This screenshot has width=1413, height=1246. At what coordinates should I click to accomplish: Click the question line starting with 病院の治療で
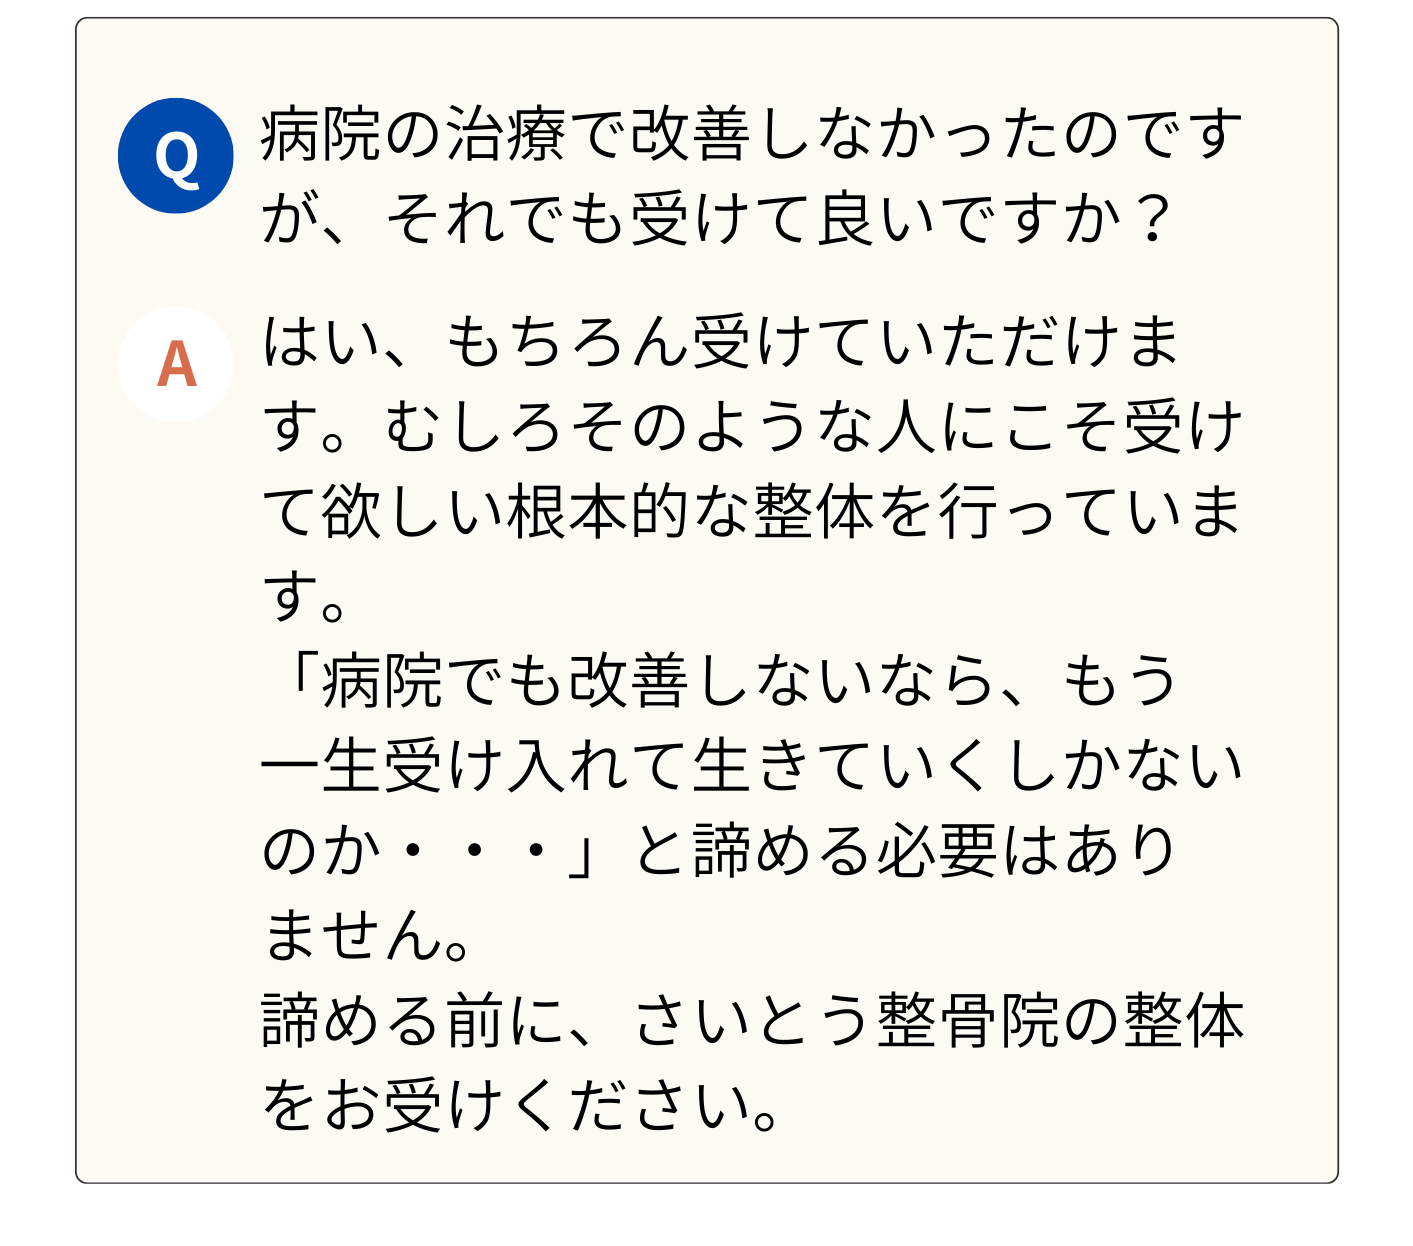click(x=750, y=135)
